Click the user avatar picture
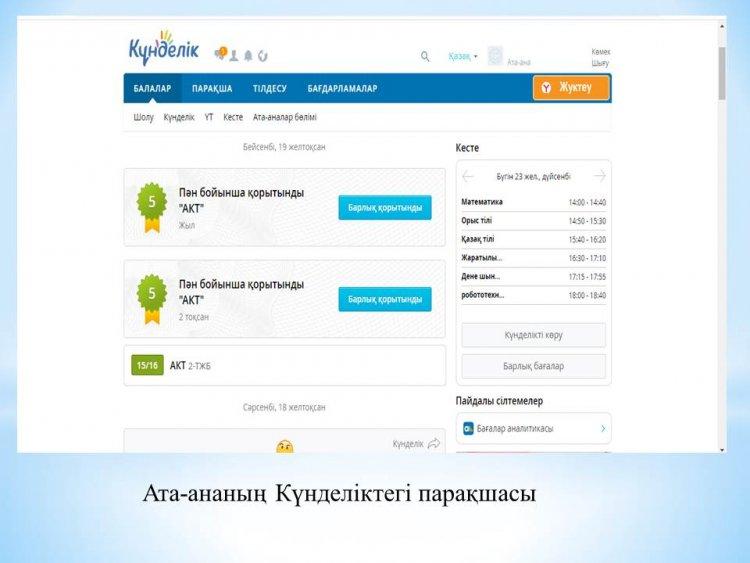Screen dimensions: 750x563 (495, 56)
